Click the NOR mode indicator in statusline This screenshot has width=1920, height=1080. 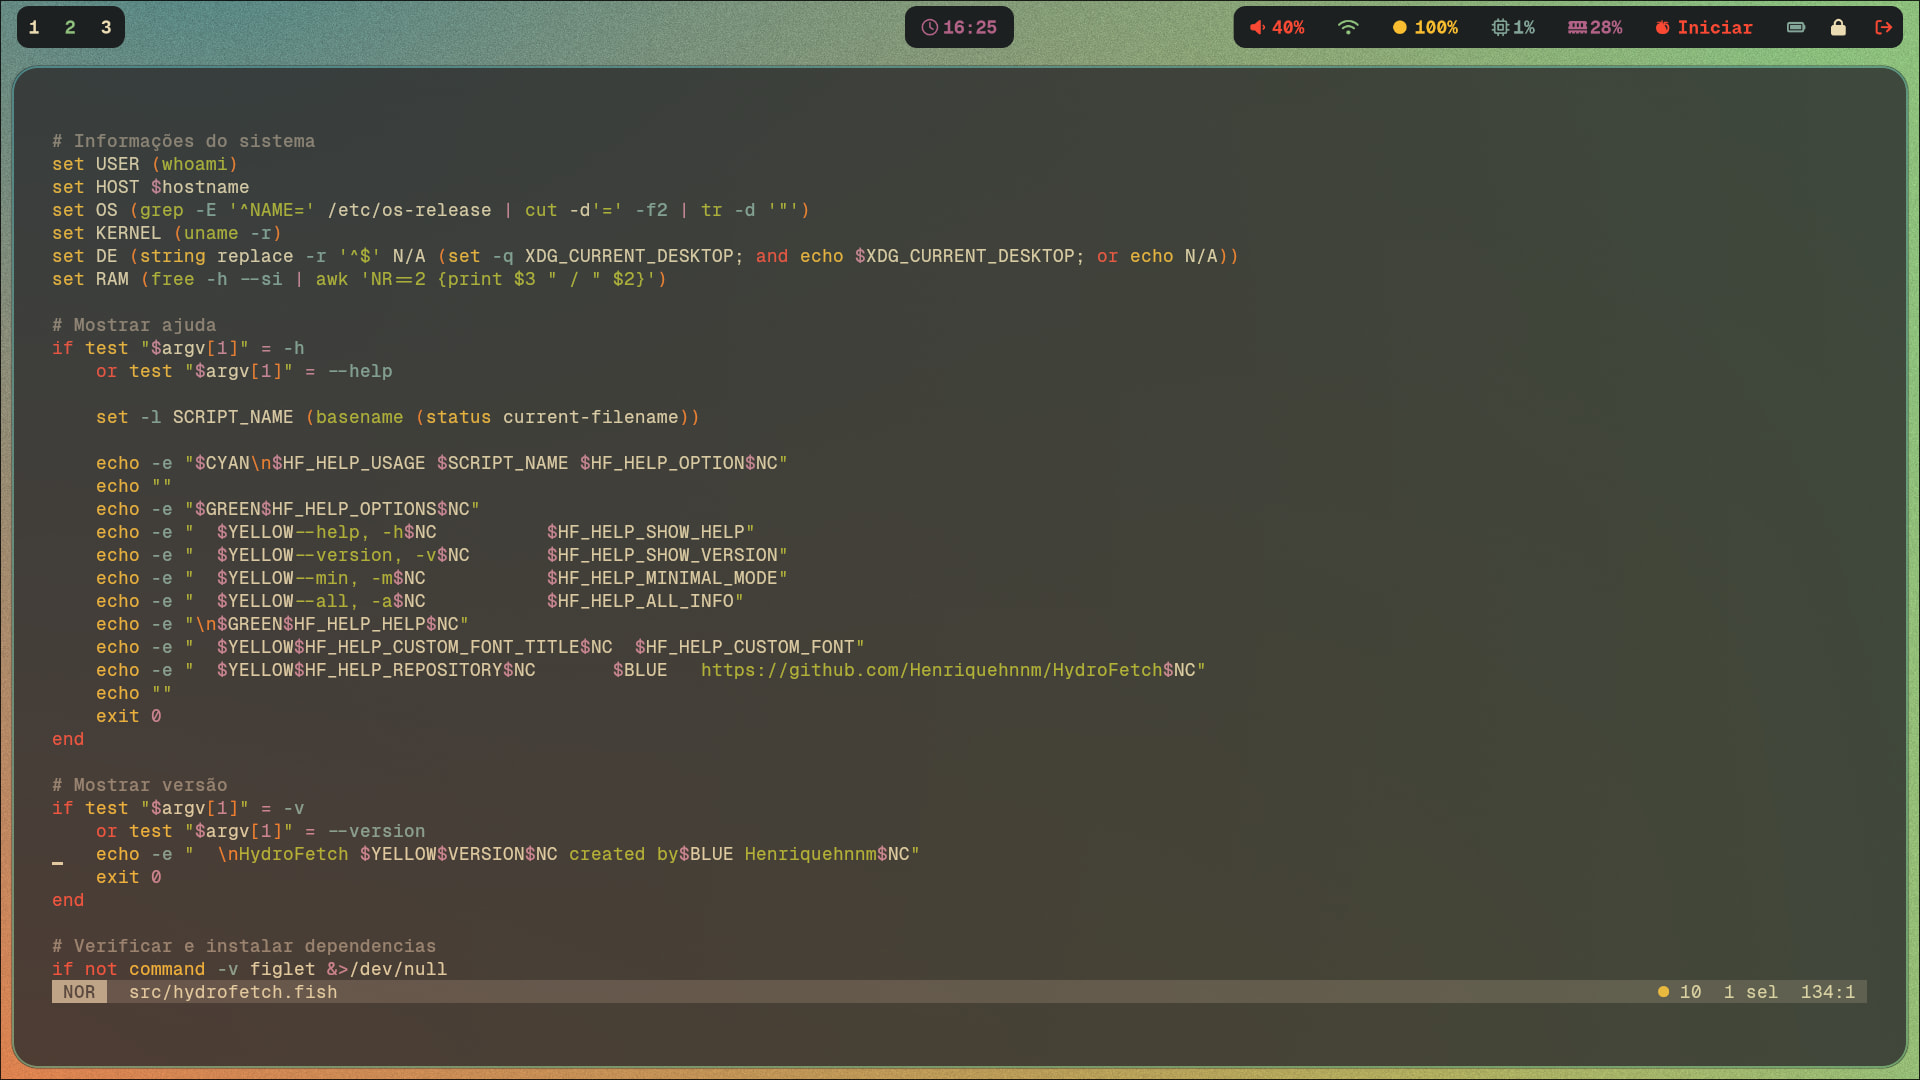click(x=79, y=992)
